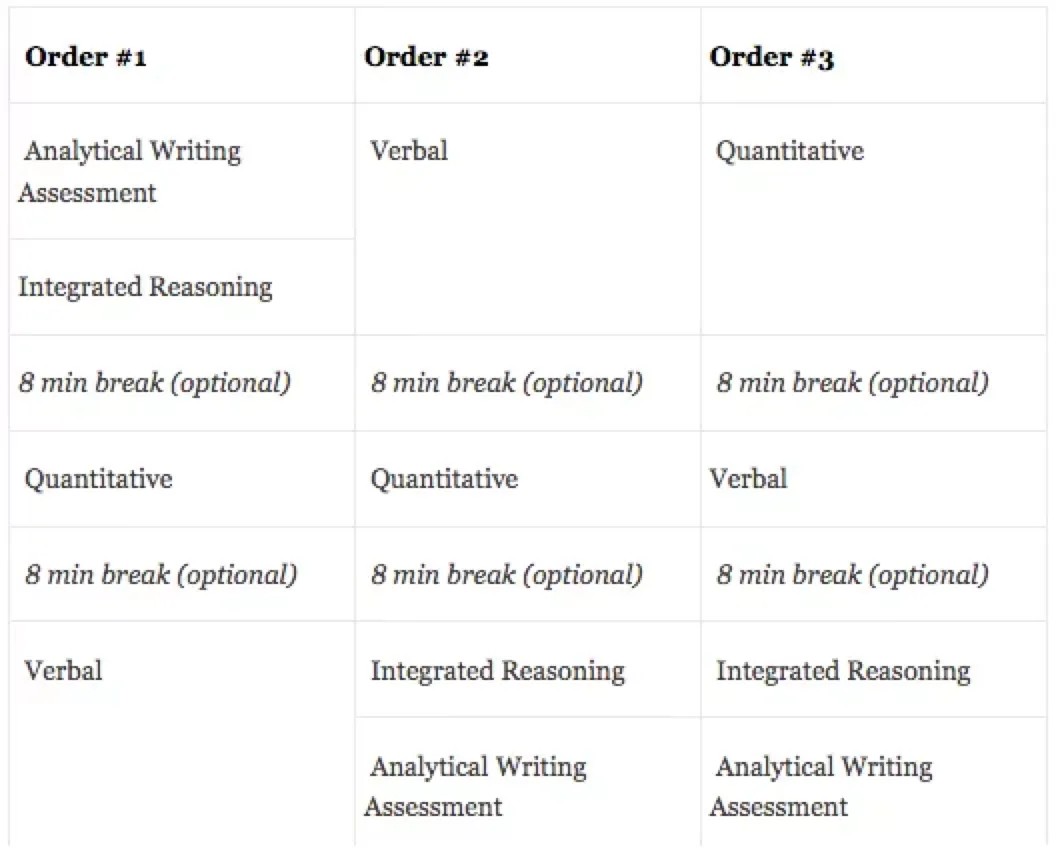Click Analytical Writing Assessment in Order #2 column
Viewport: 1056px width, 852px height.
point(476,786)
